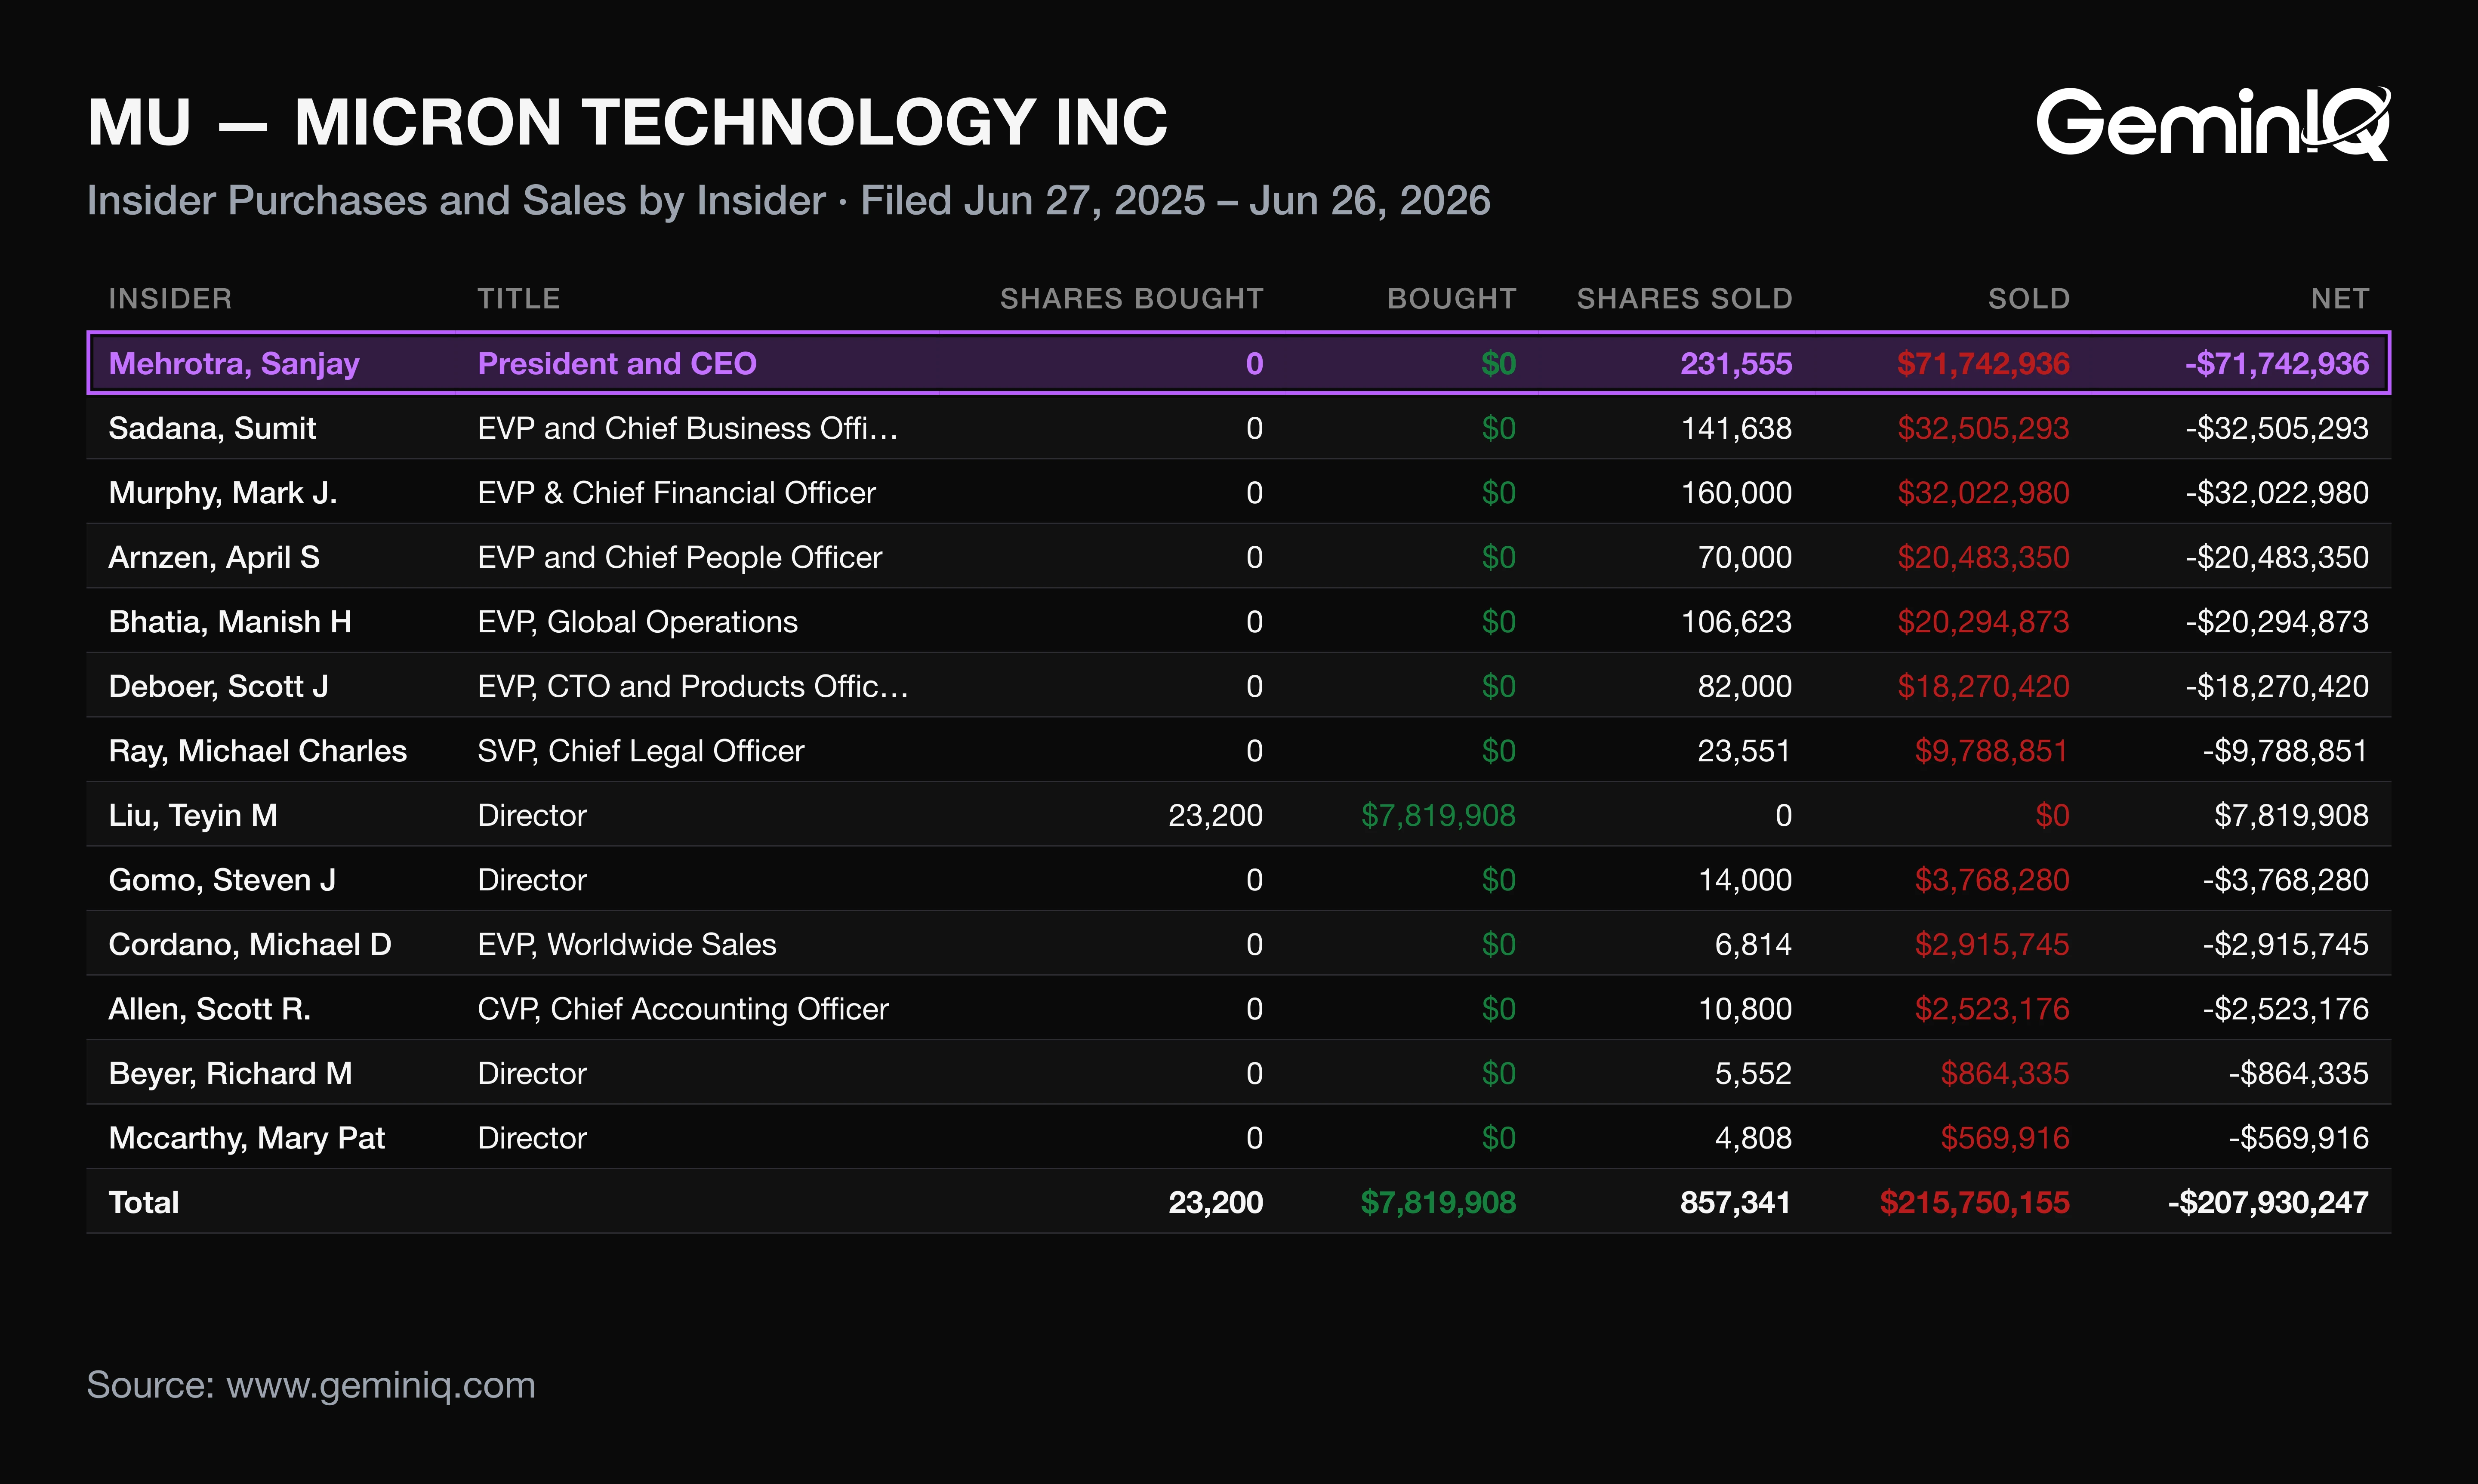Click the SHARES BOUGHT column header
This screenshot has height=1484, width=2478.
coord(1131,299)
